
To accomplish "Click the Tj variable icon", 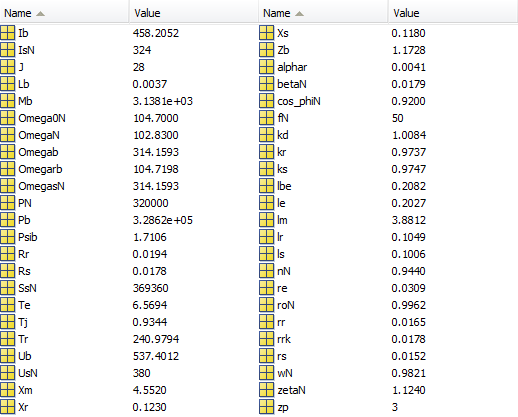I will click(x=8, y=322).
